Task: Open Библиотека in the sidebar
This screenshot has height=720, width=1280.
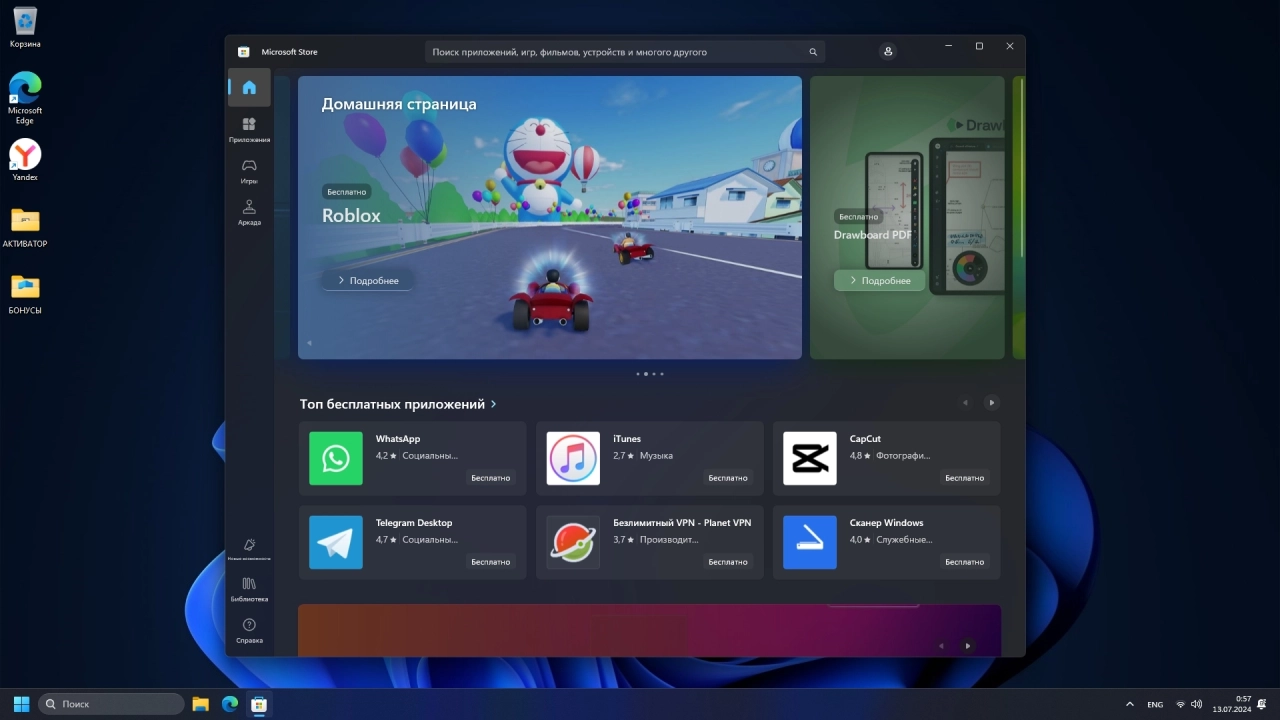Action: coord(249,589)
